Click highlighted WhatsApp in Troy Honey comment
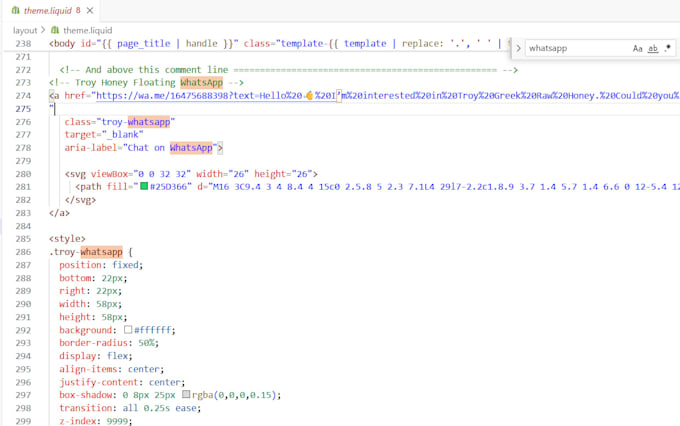680x426 pixels. [x=202, y=82]
